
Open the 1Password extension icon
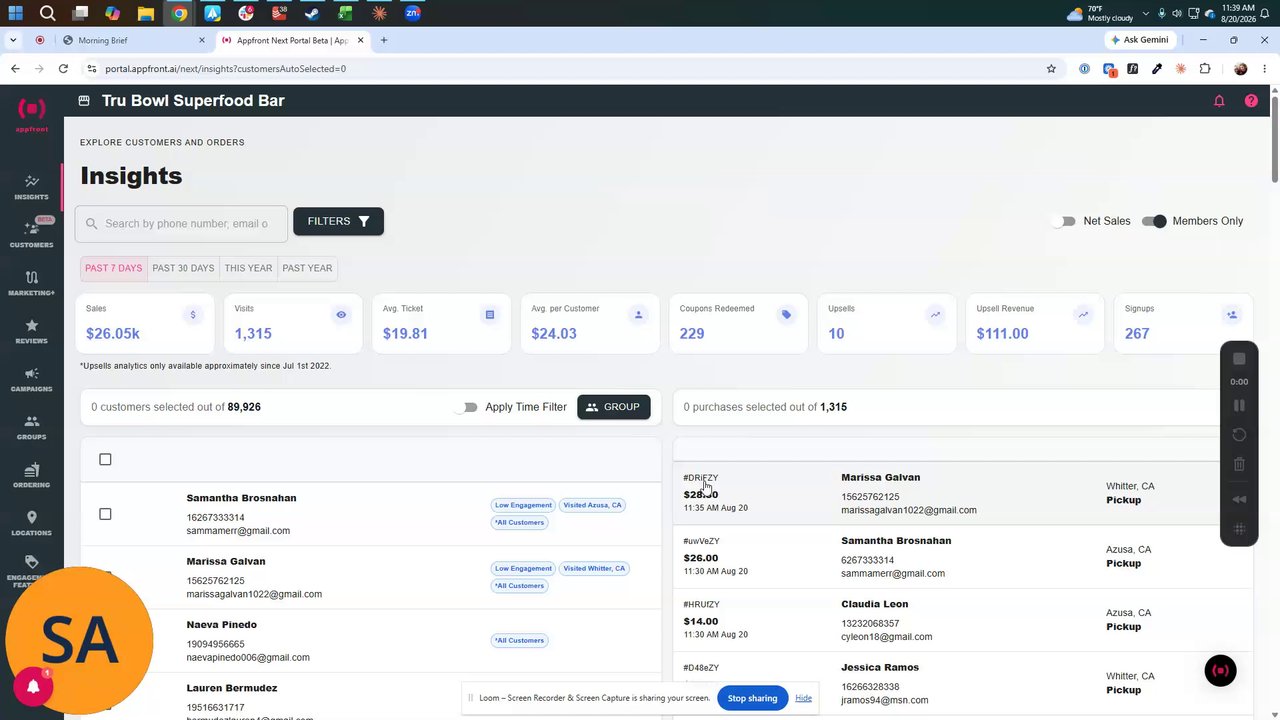1084,69
